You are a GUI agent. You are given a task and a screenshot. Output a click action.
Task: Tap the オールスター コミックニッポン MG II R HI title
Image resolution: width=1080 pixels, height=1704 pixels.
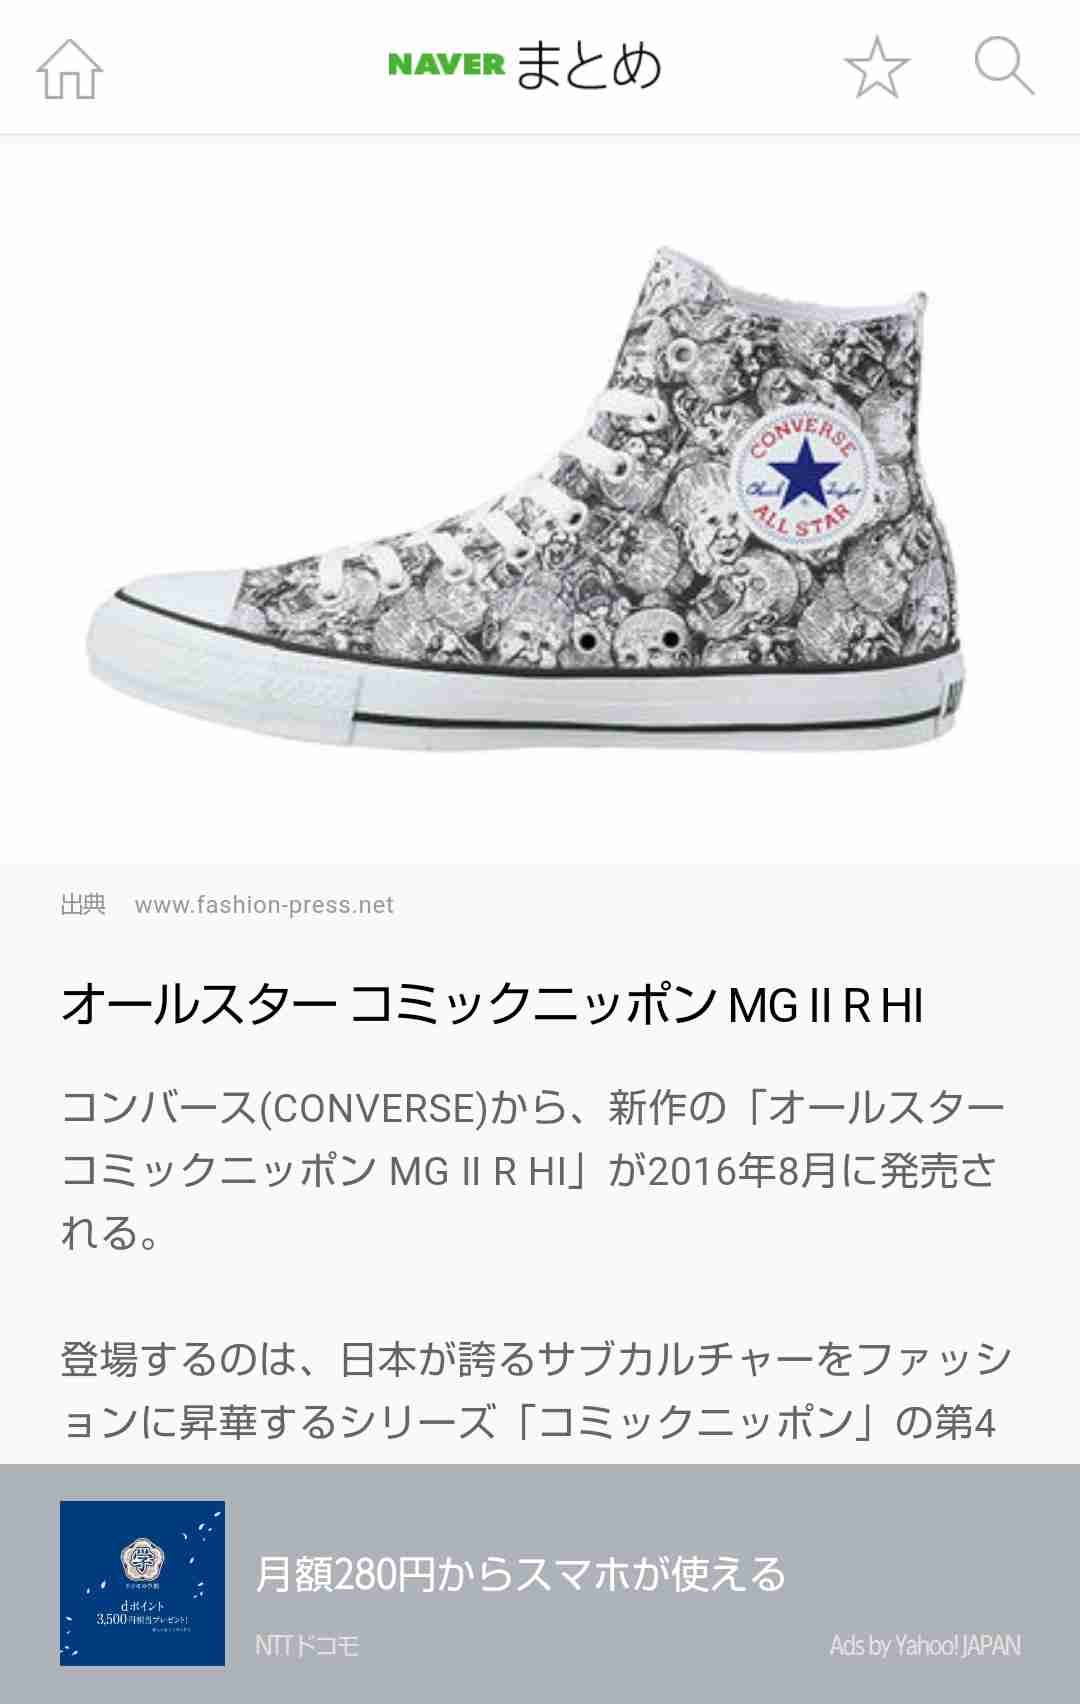pyautogui.click(x=492, y=1005)
